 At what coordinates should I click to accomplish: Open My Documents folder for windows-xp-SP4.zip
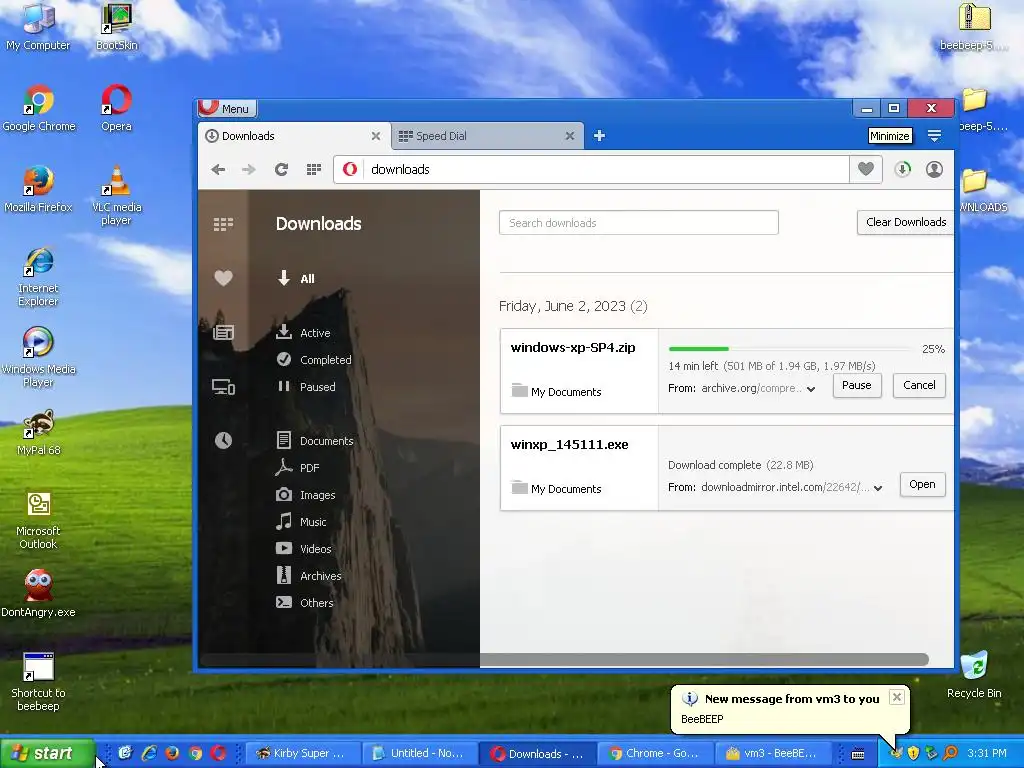(556, 391)
